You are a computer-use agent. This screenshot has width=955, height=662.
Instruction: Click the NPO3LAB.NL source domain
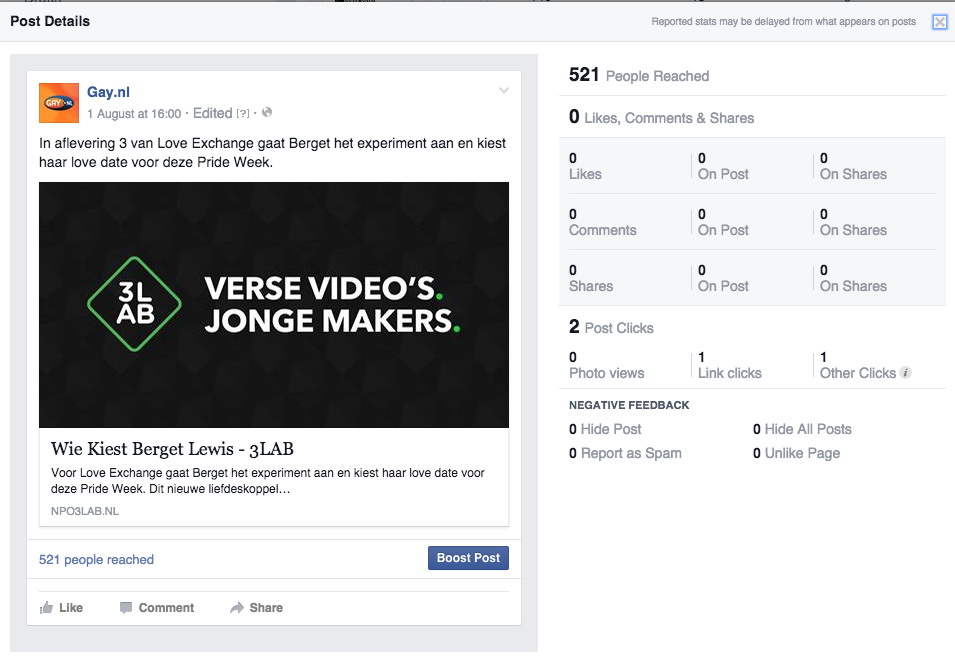85,511
